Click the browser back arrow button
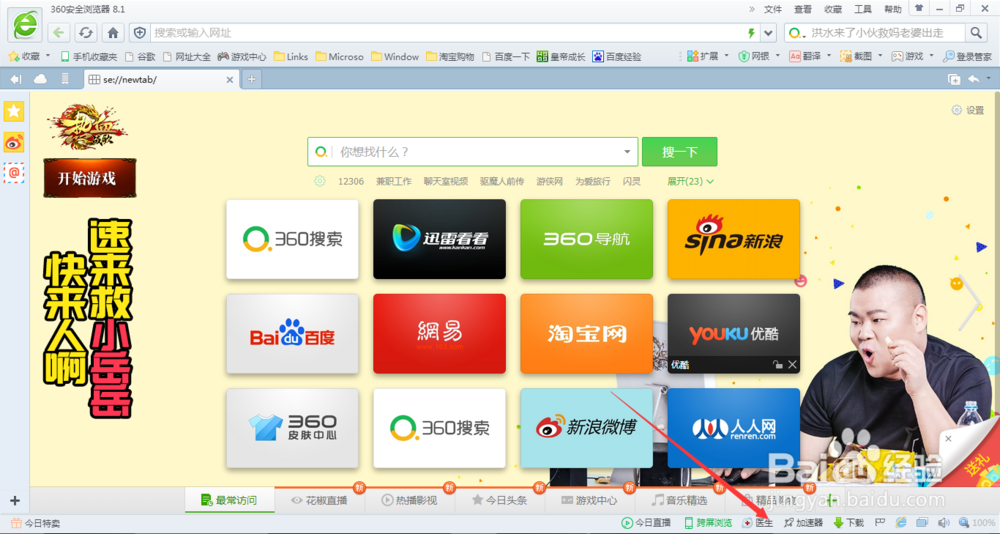This screenshot has height=534, width=1000. point(59,33)
